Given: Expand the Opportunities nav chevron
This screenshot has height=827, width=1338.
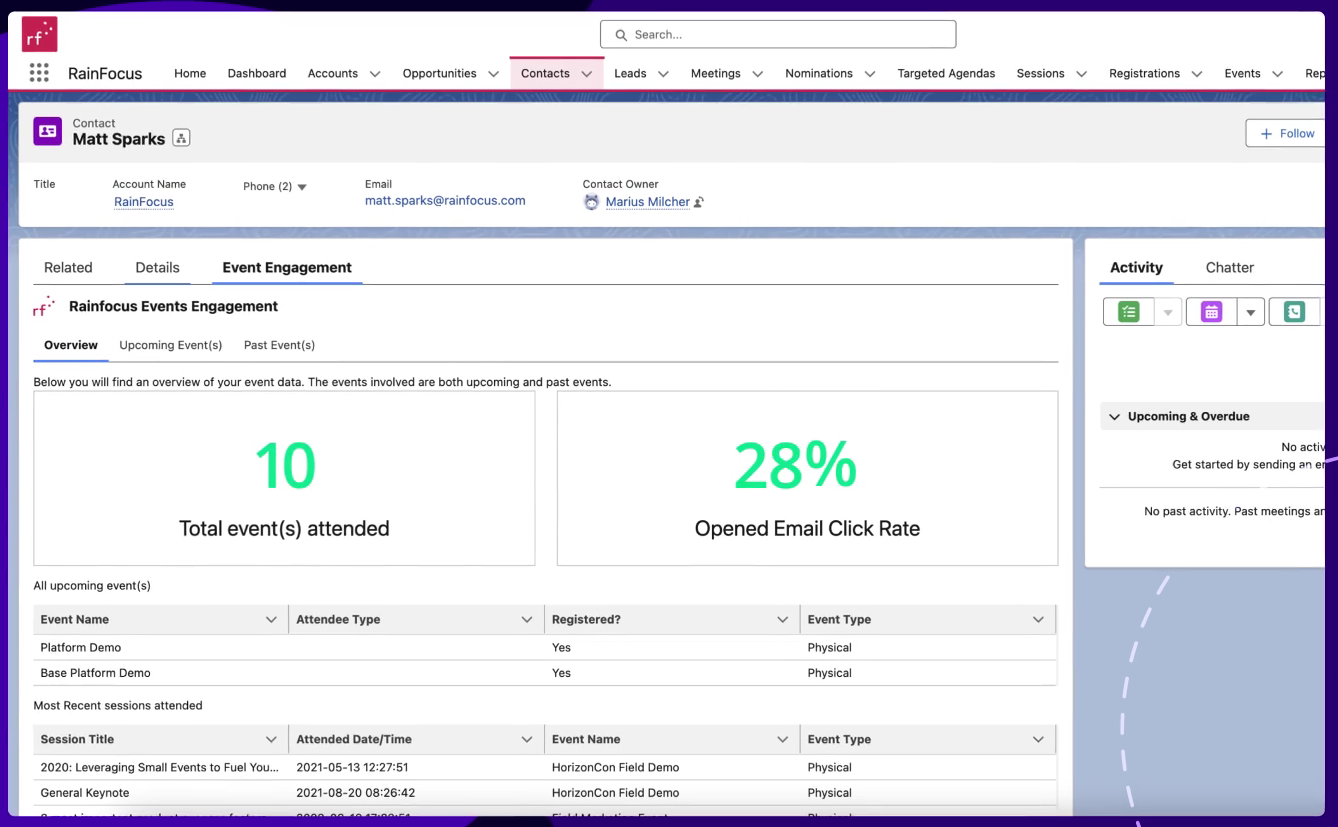Looking at the screenshot, I should (x=493, y=74).
